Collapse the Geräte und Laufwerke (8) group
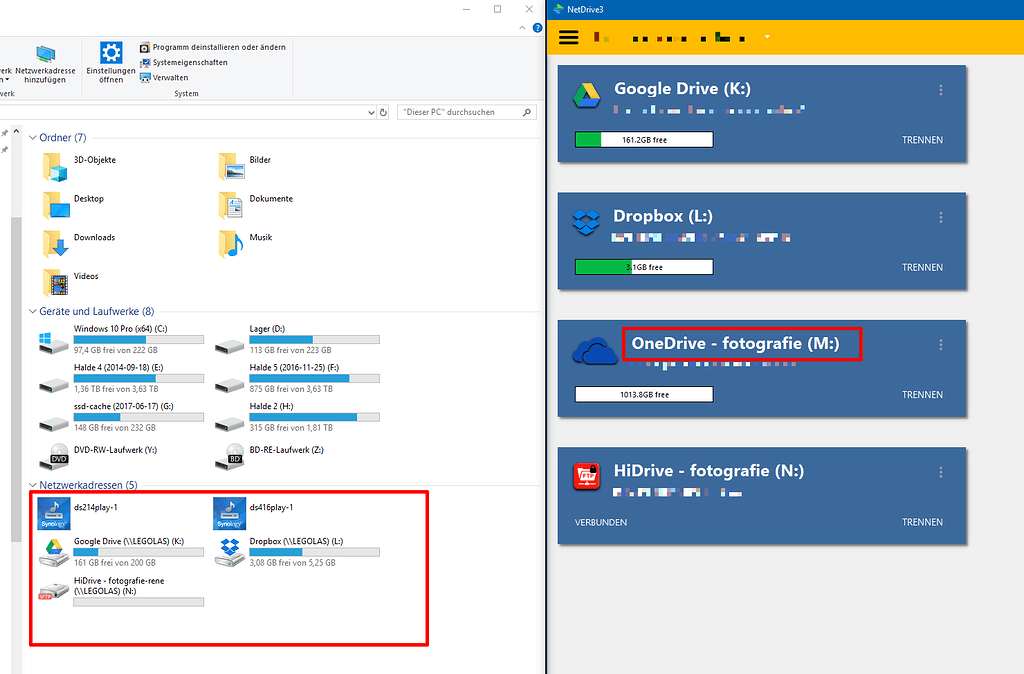The width and height of the screenshot is (1024, 674). pyautogui.click(x=33, y=312)
